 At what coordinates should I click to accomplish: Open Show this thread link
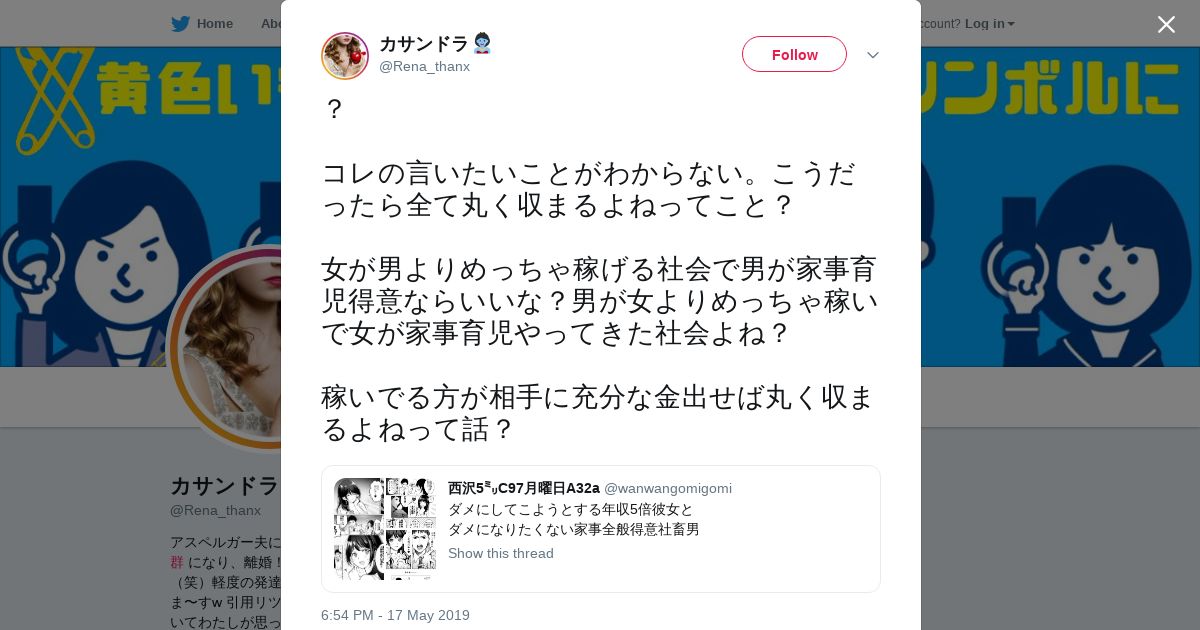pyautogui.click(x=500, y=554)
